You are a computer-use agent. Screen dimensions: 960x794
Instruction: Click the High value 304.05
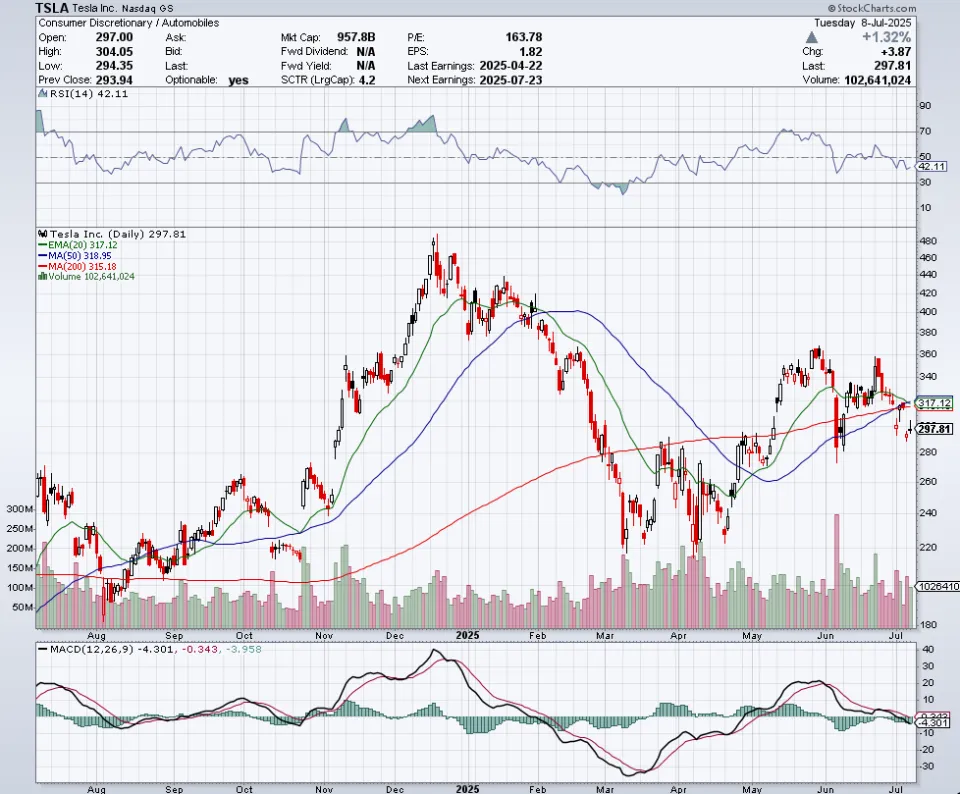[114, 51]
